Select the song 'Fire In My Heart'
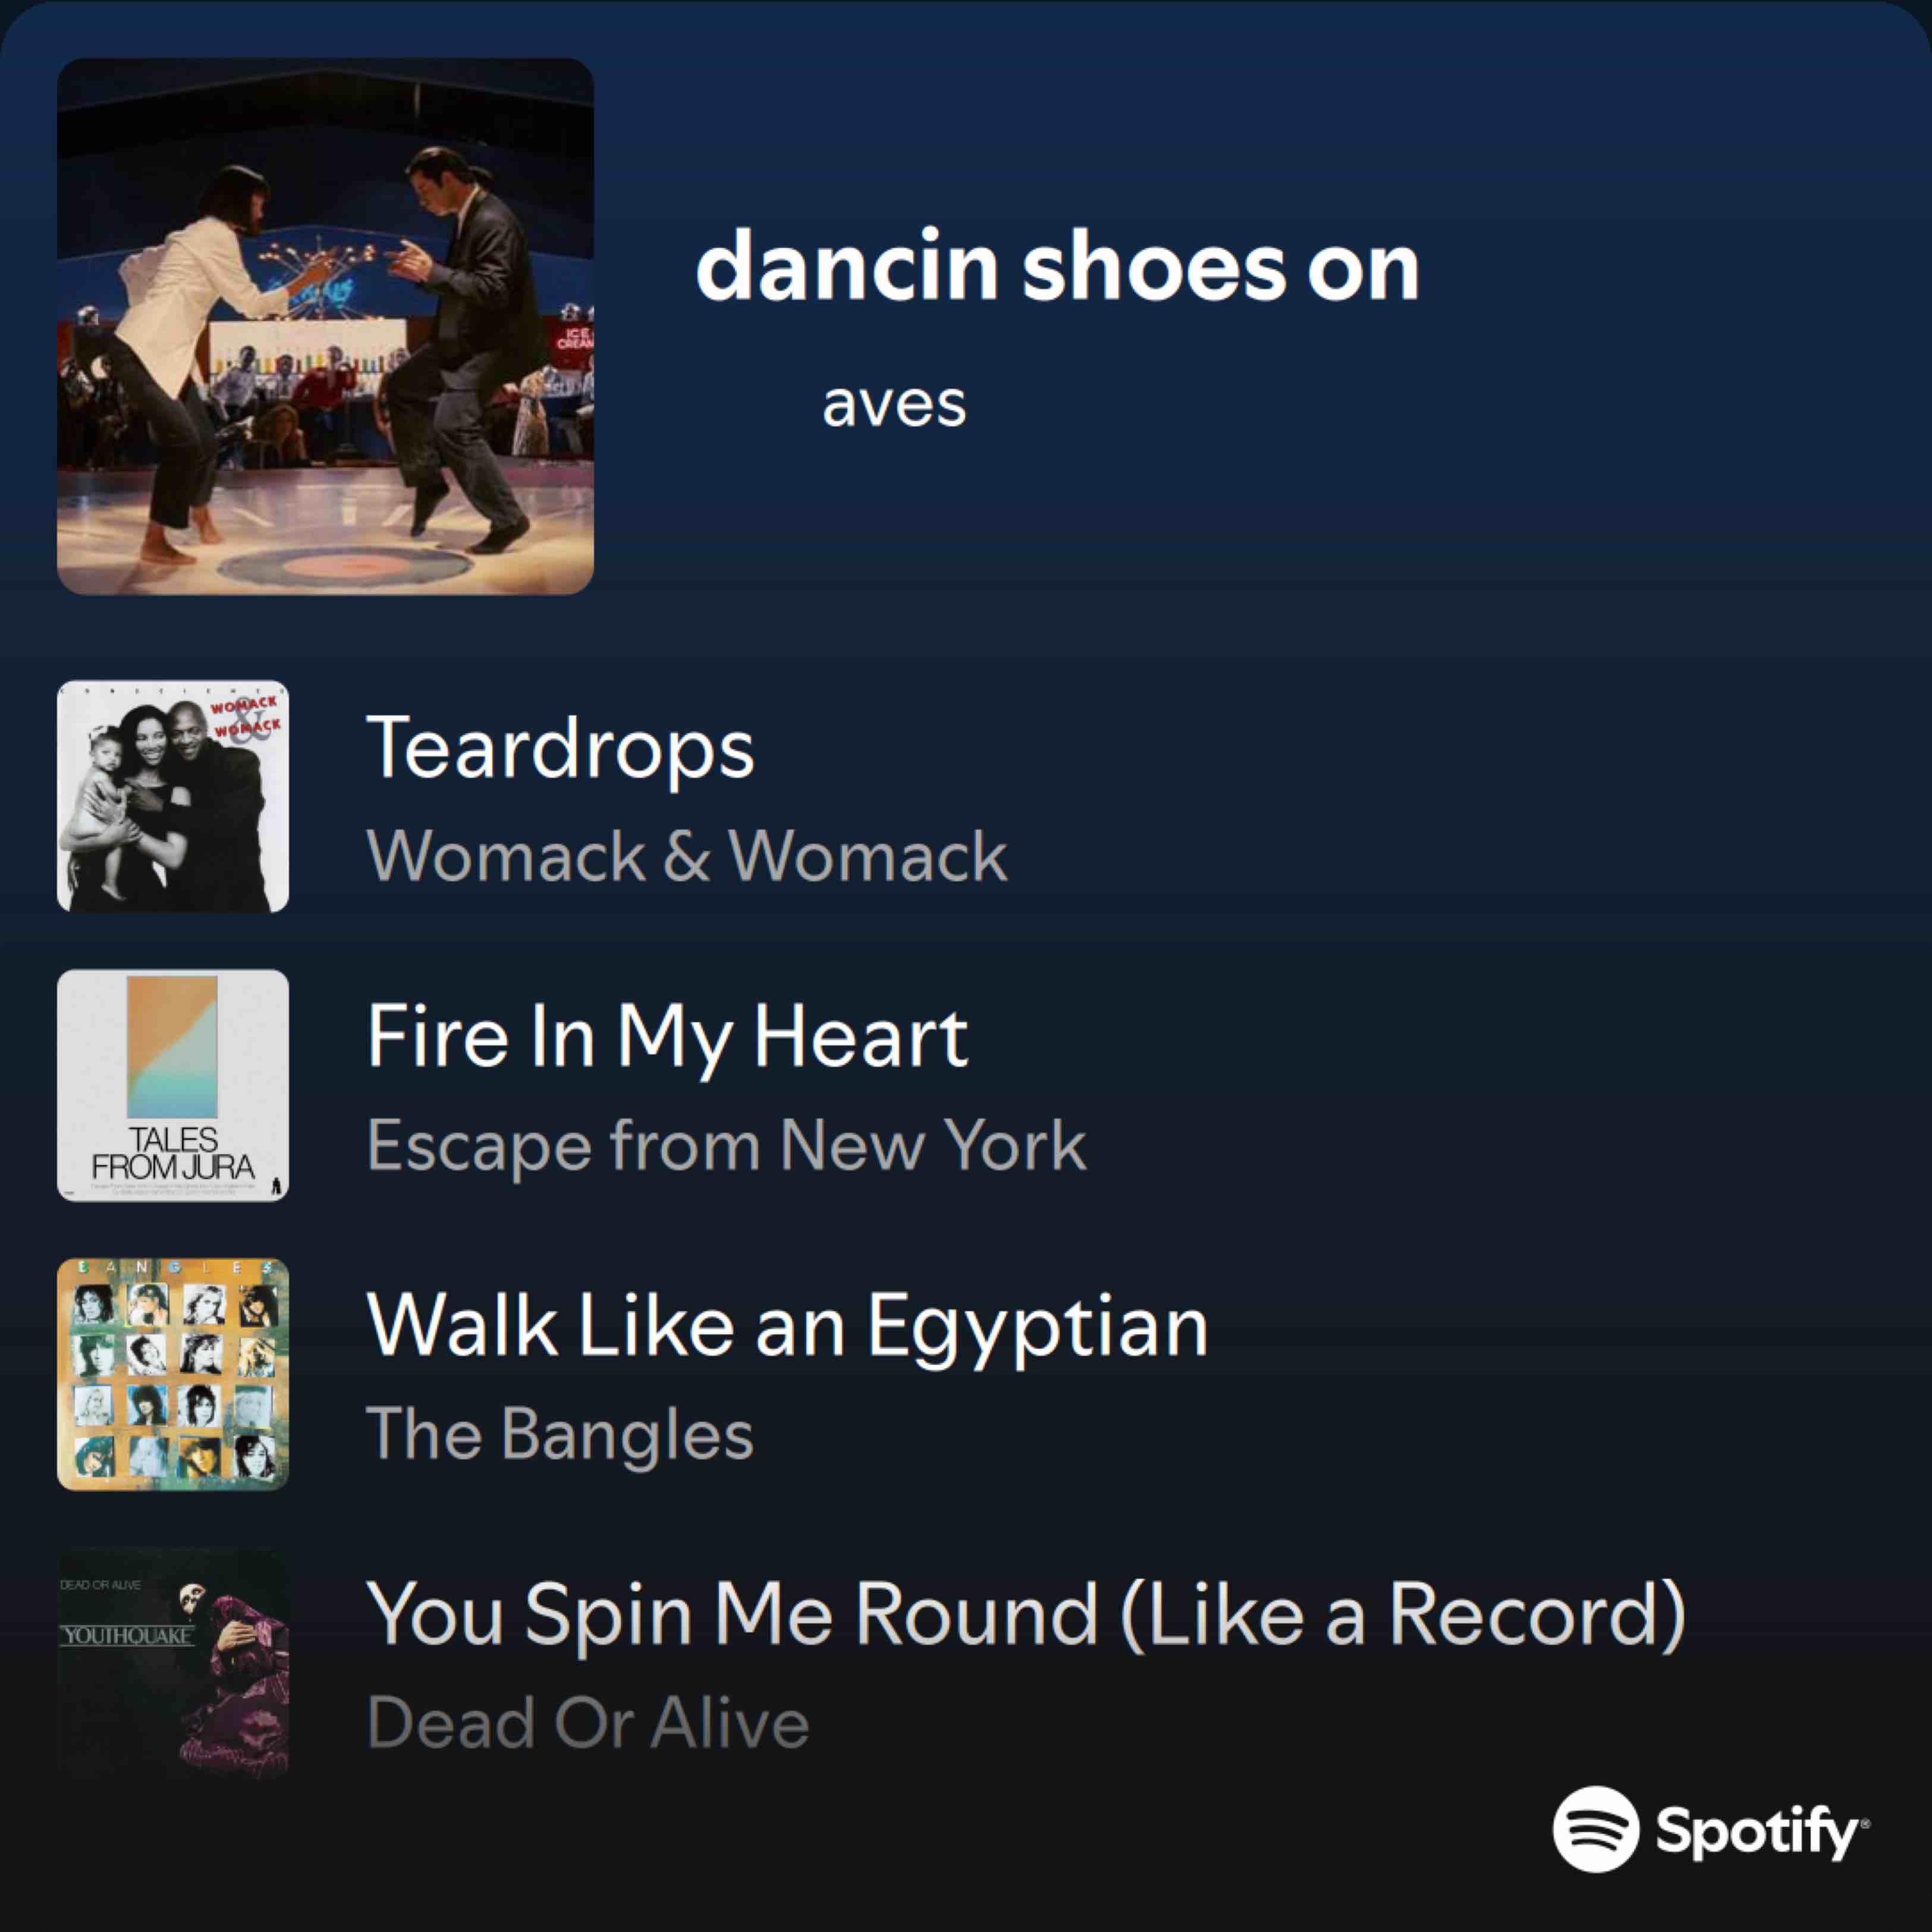 tap(667, 1036)
